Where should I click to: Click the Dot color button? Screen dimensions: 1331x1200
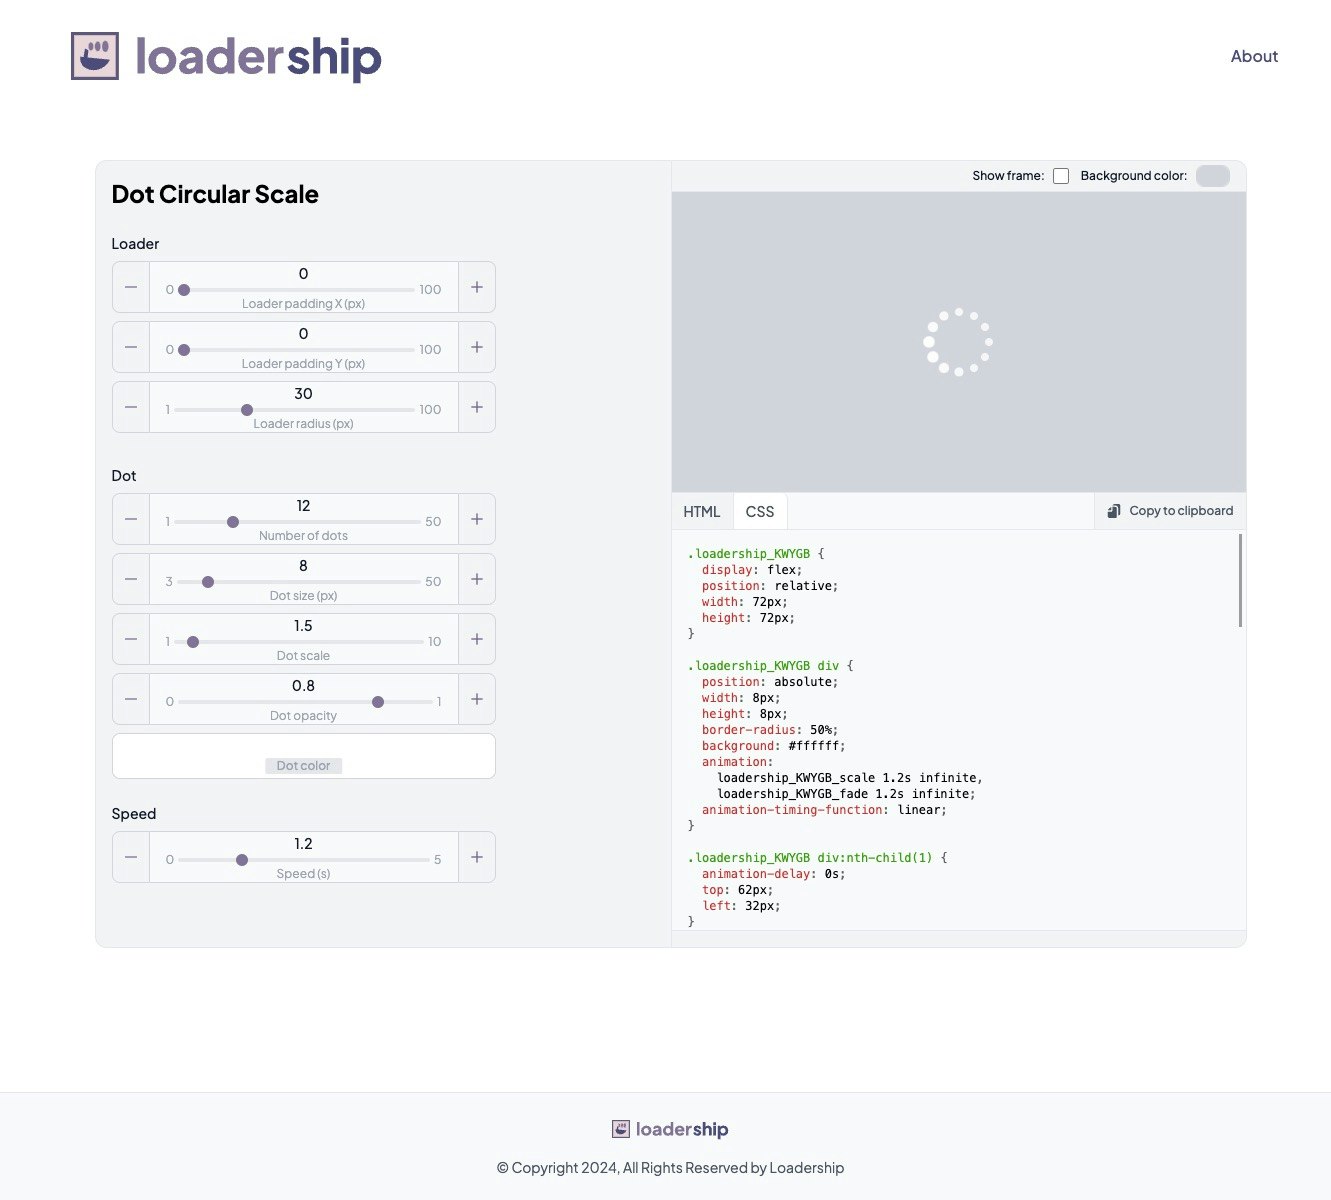click(303, 765)
